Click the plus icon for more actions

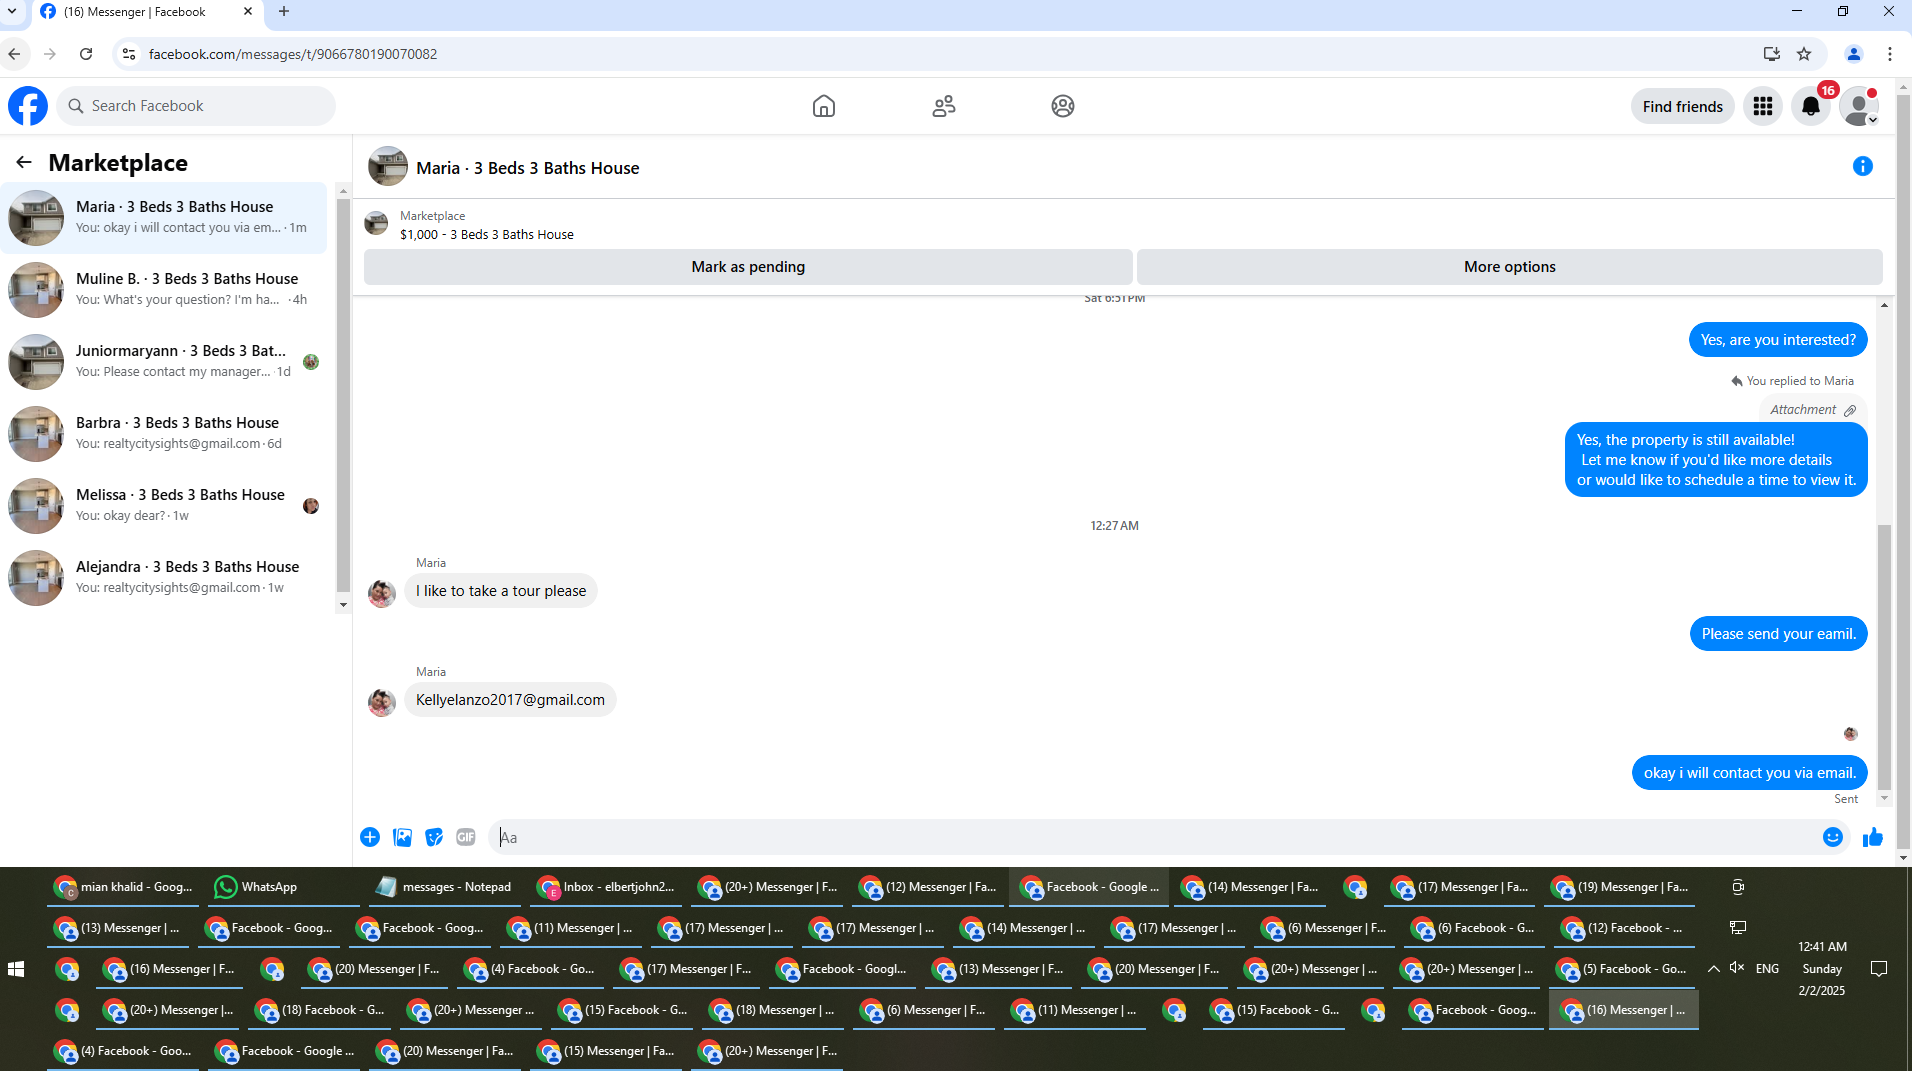tap(370, 837)
